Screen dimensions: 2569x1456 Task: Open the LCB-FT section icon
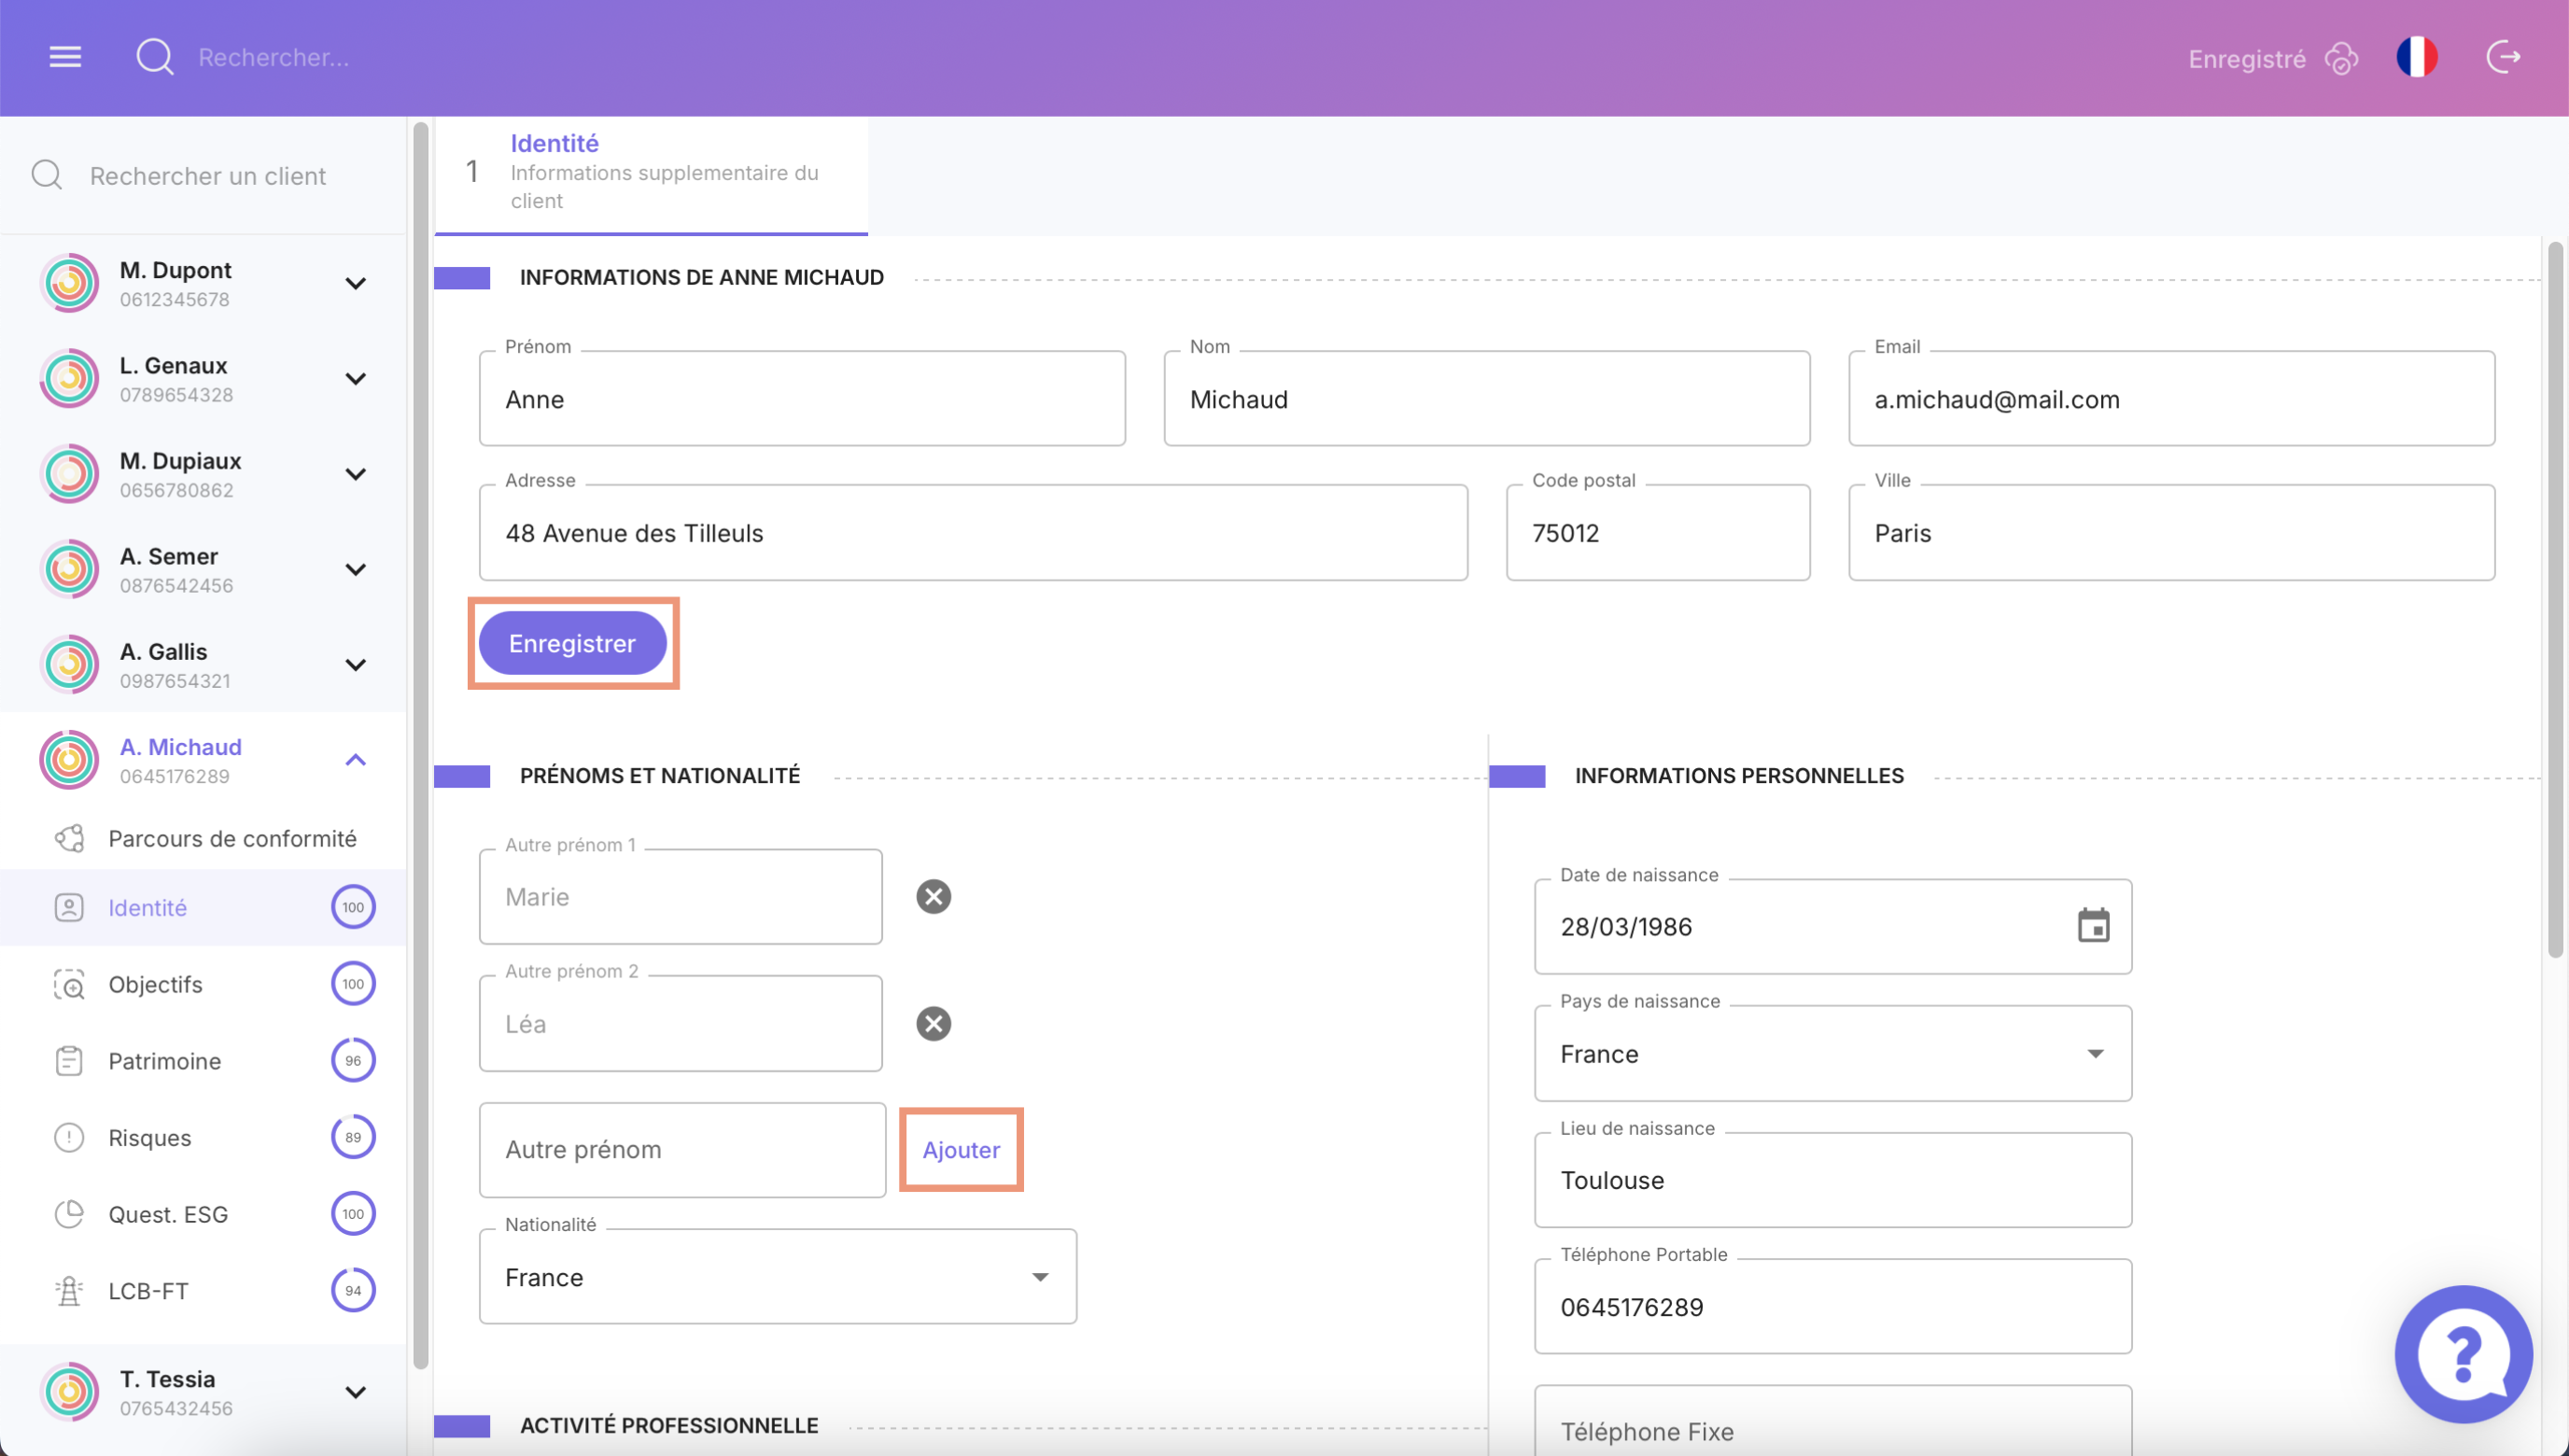(x=69, y=1290)
